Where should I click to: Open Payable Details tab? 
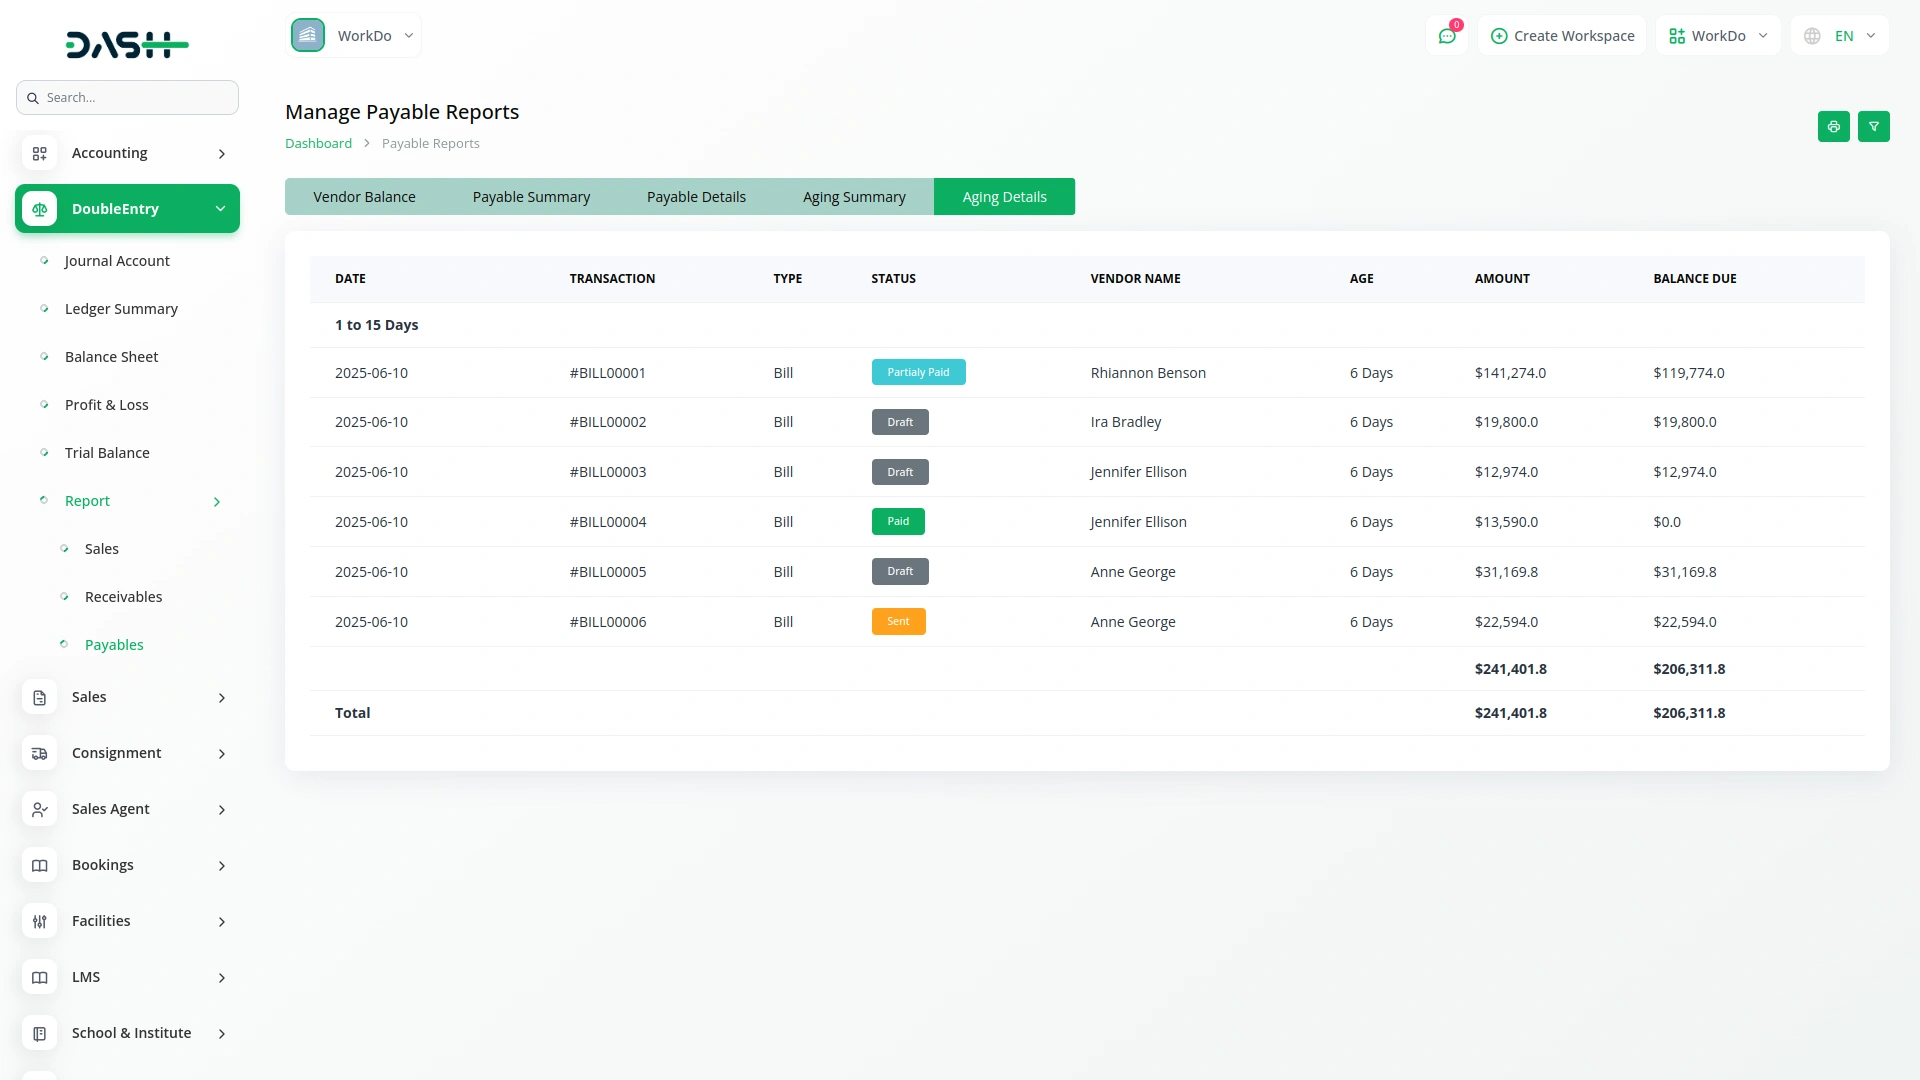coord(696,197)
